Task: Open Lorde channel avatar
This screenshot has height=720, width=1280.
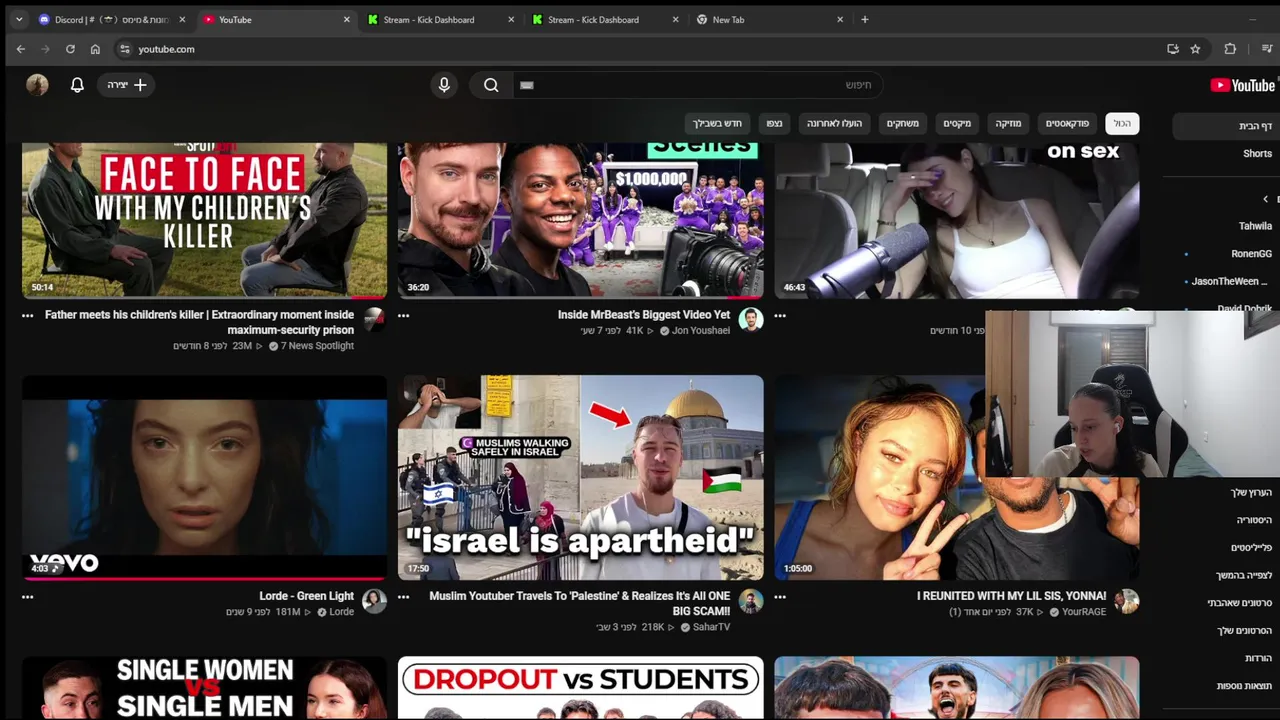Action: click(x=374, y=601)
